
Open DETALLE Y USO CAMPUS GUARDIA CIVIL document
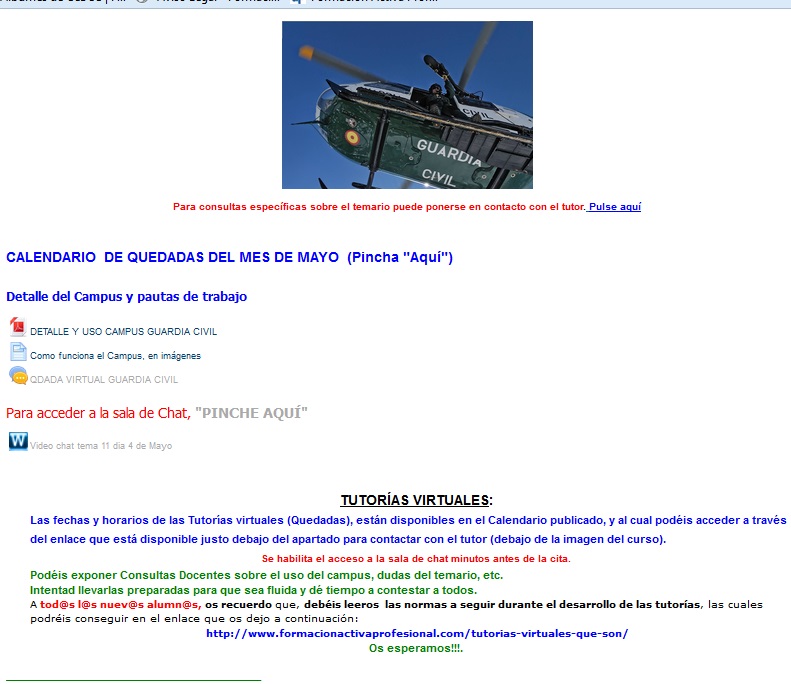pyautogui.click(x=124, y=331)
